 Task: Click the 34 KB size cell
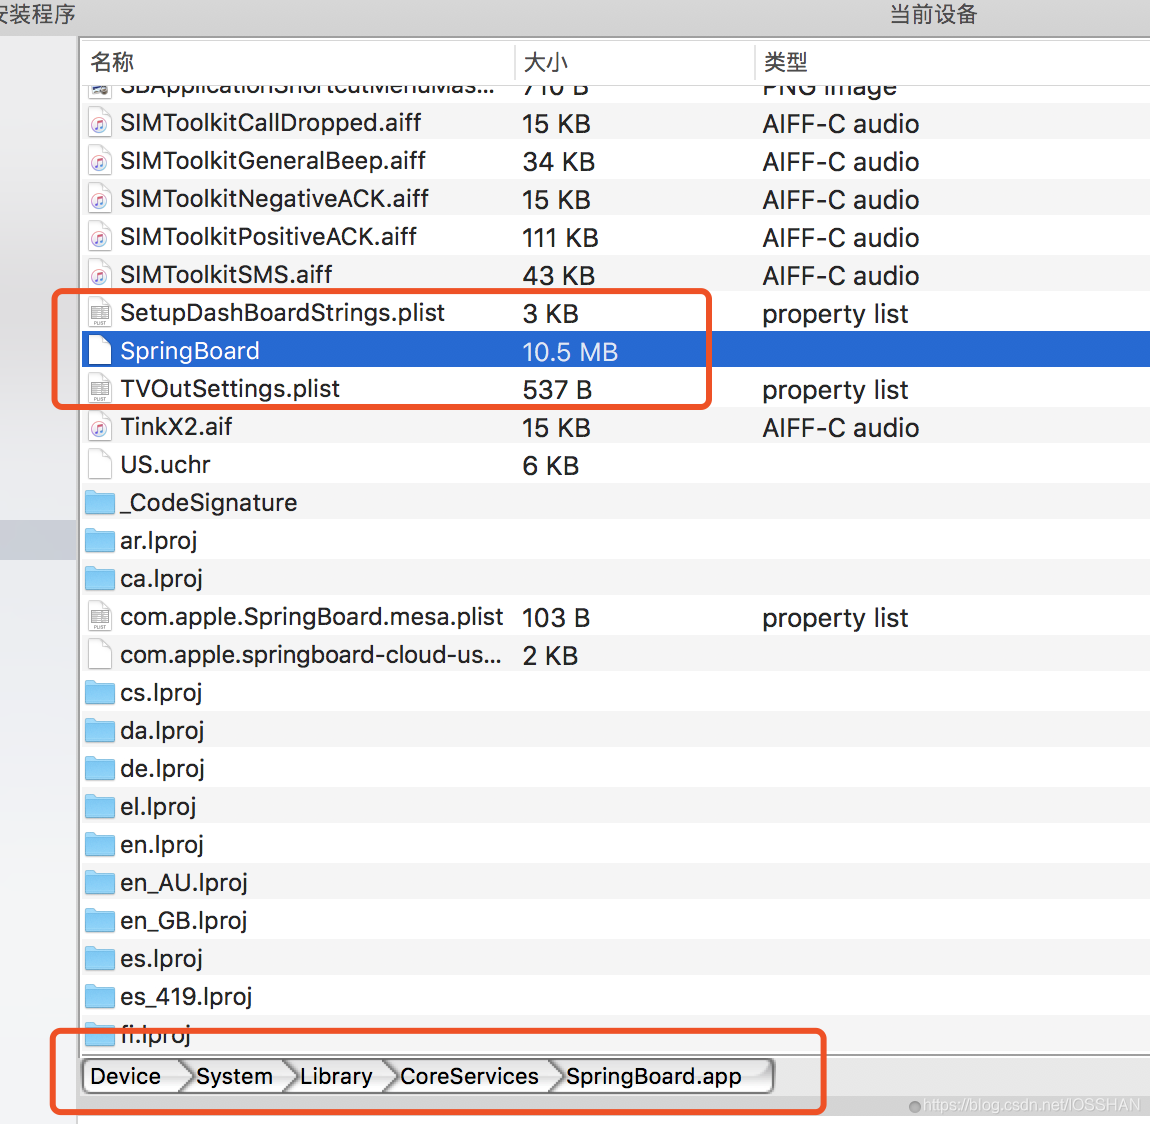point(559,161)
